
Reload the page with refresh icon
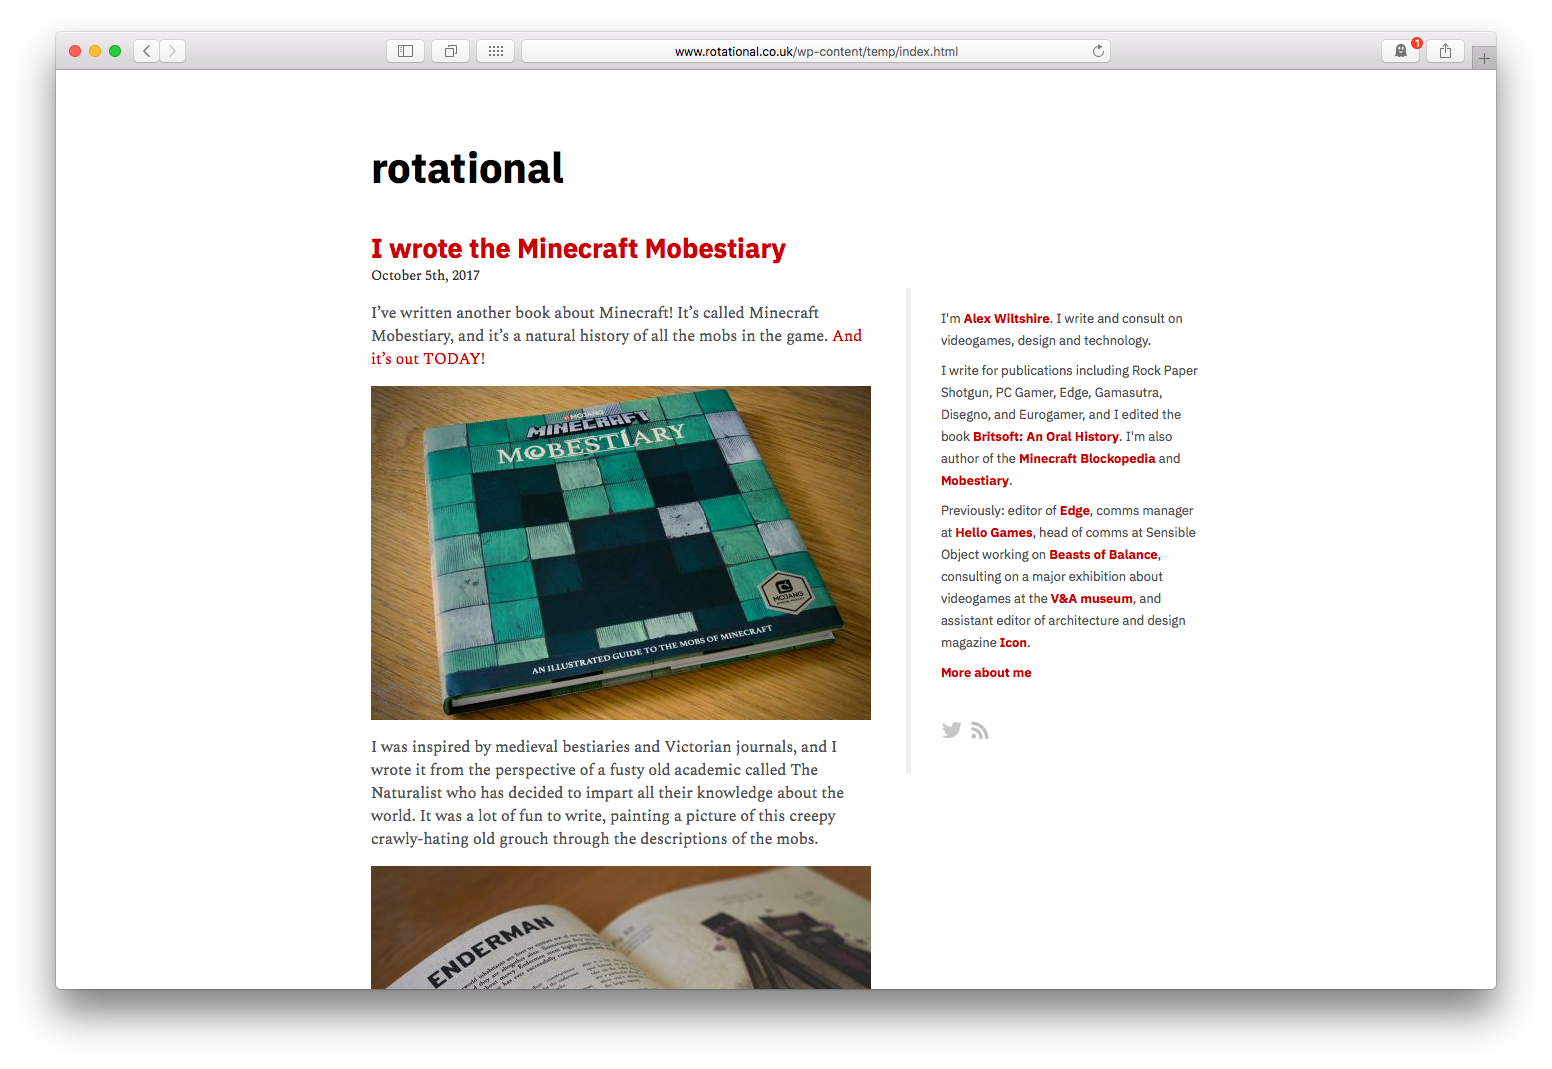[1098, 51]
